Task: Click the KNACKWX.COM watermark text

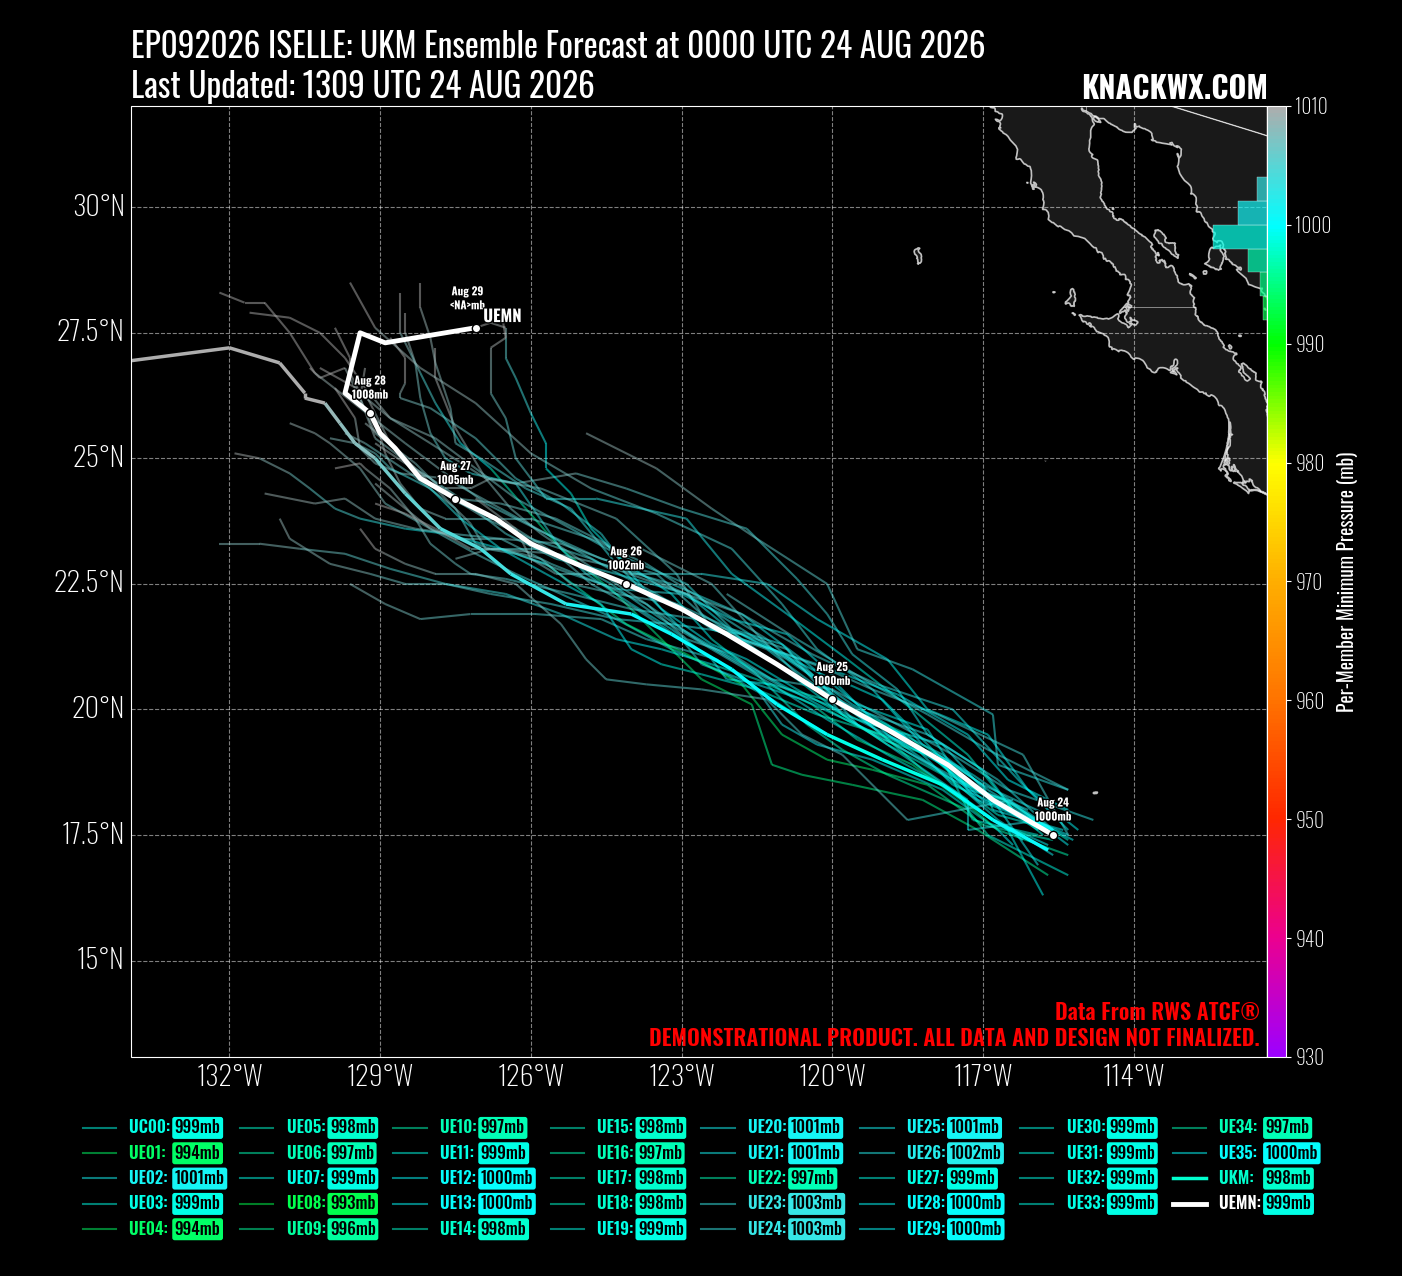Action: tap(1174, 88)
